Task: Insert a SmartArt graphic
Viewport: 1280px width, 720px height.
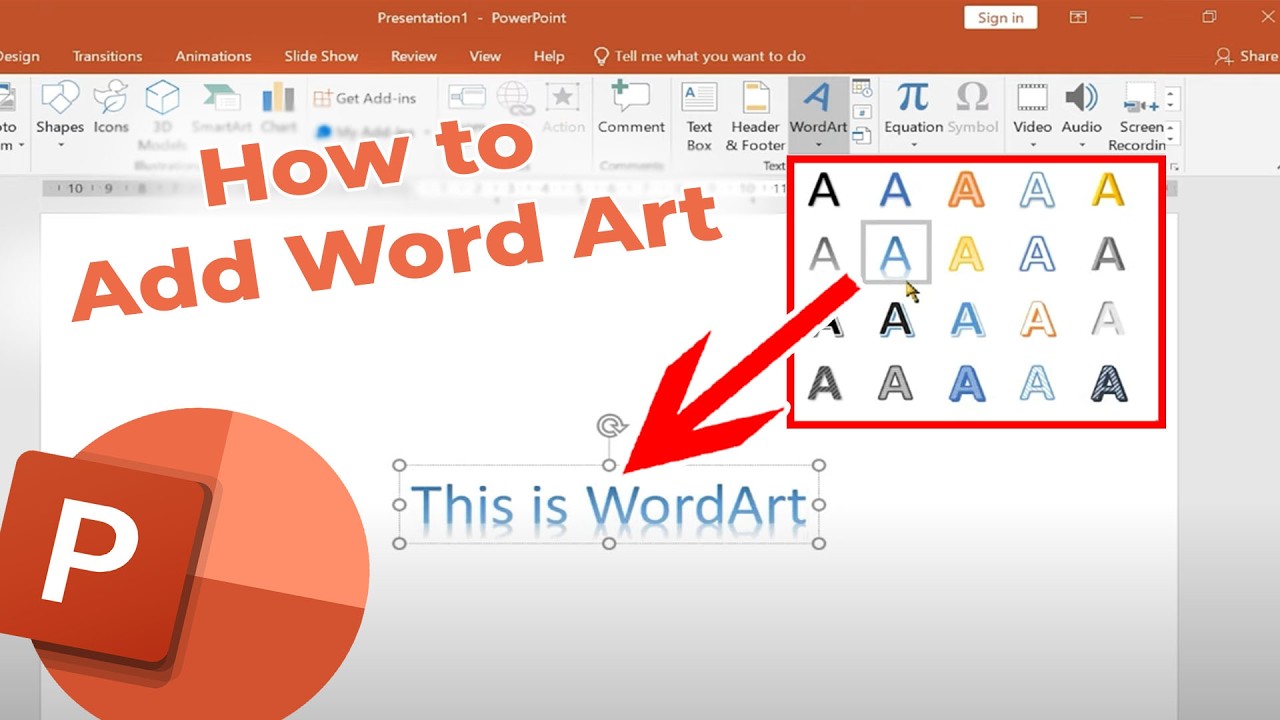Action: click(x=220, y=108)
